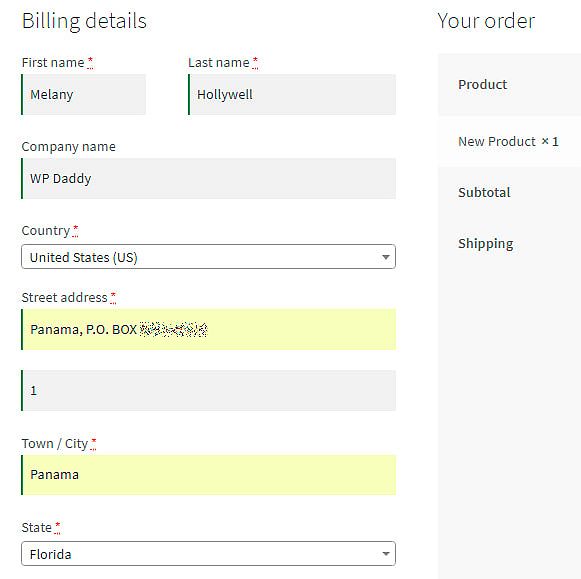Screen dimensions: 581x579
Task: Click the Product column header in Your order
Action: click(x=482, y=84)
